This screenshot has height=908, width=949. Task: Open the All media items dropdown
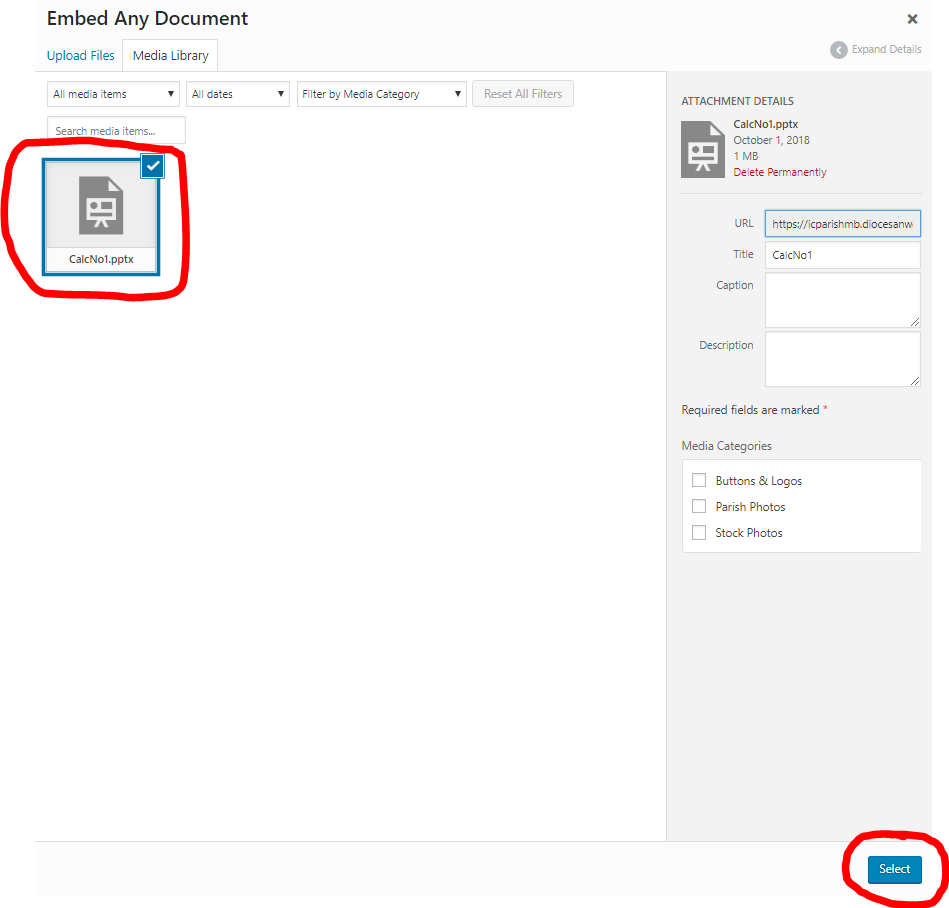pos(113,94)
